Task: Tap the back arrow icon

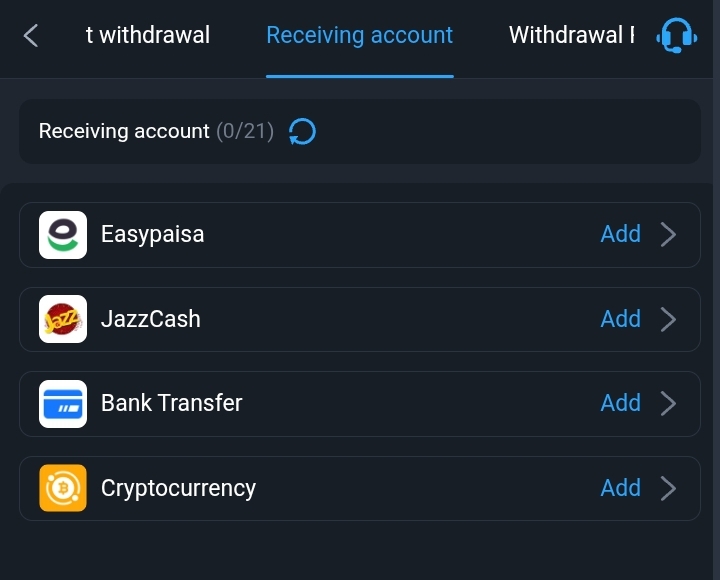Action: [x=31, y=36]
